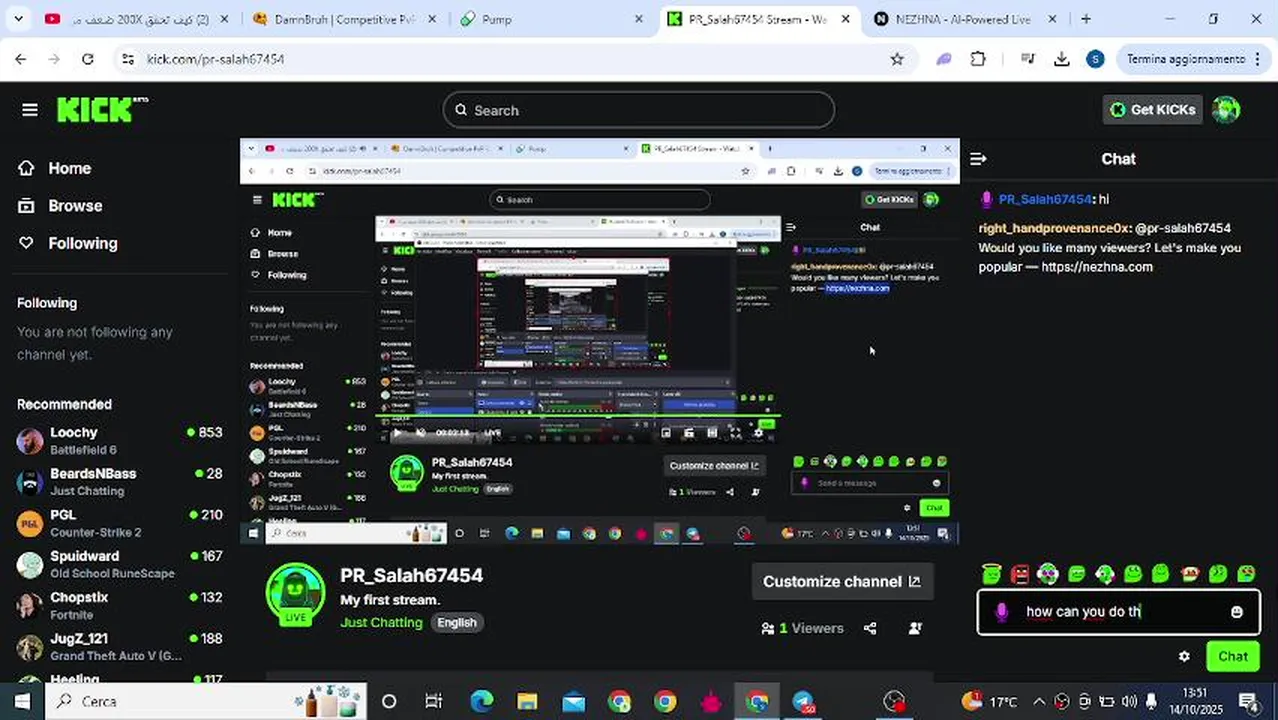
Task: Click the chat message input field
Action: point(1119,612)
